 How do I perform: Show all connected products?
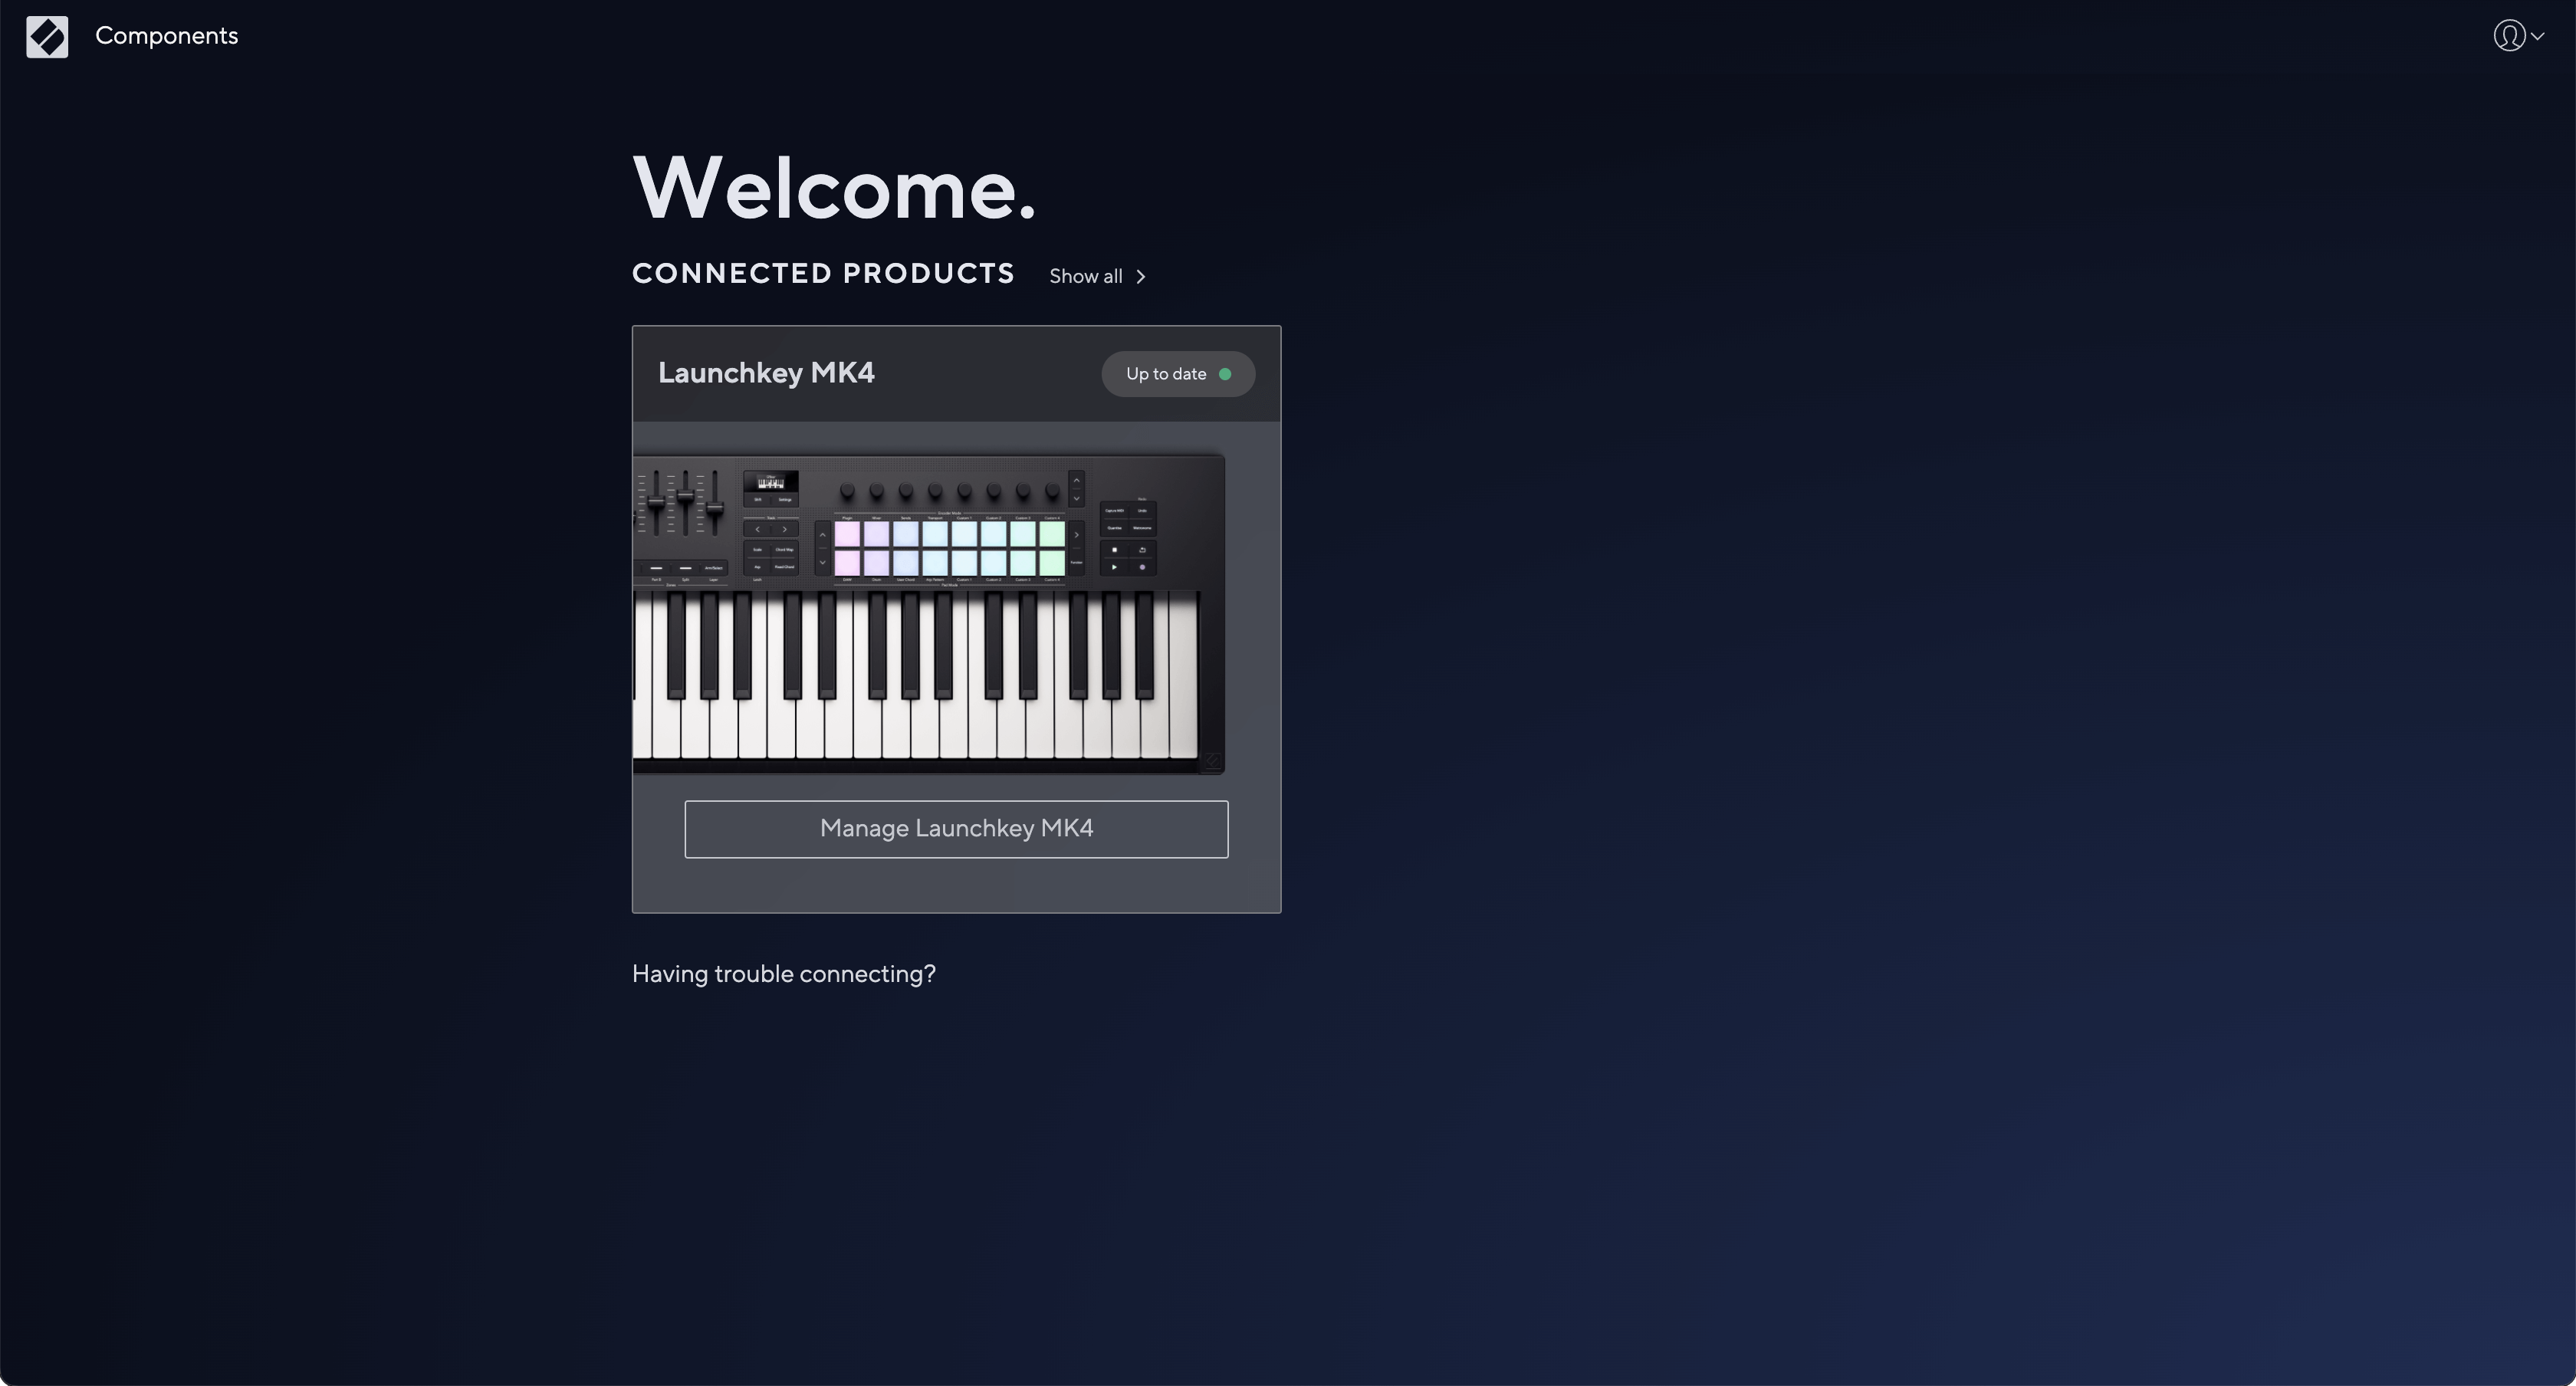1085,277
